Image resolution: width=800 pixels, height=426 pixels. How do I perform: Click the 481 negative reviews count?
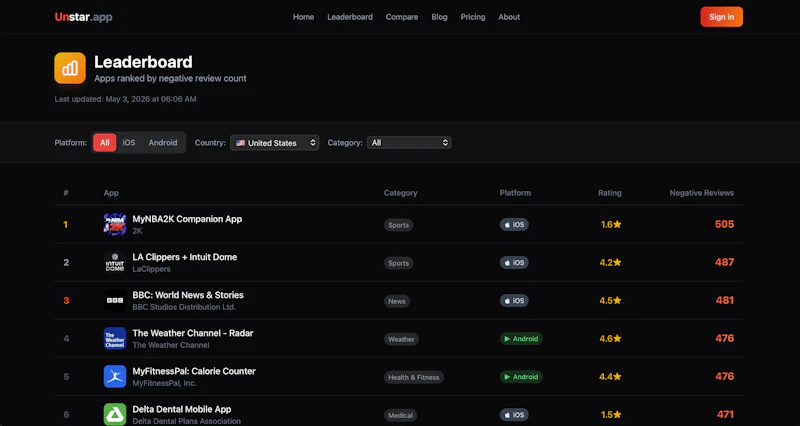coord(724,300)
